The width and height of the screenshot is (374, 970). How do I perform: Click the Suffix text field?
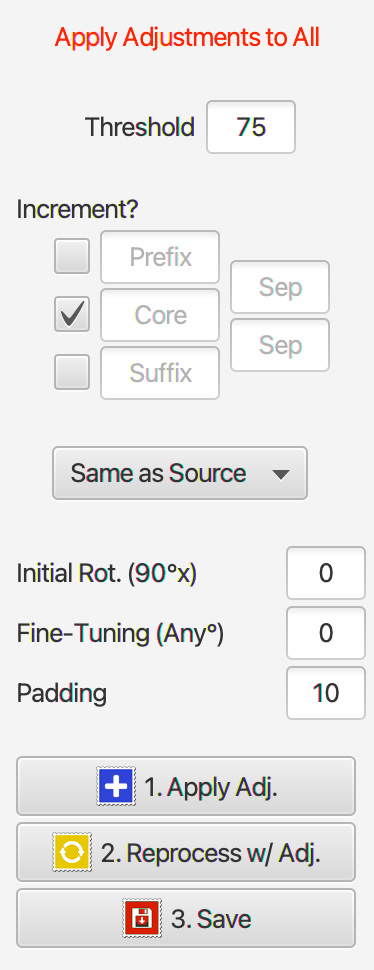pos(160,373)
